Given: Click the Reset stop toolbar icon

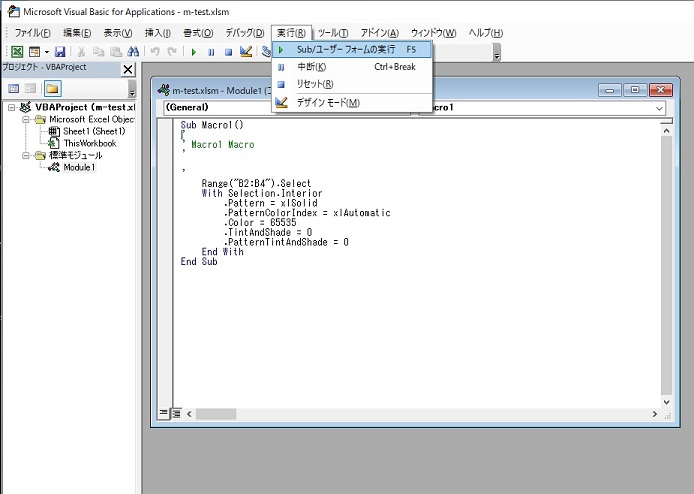Looking at the screenshot, I should (228, 52).
